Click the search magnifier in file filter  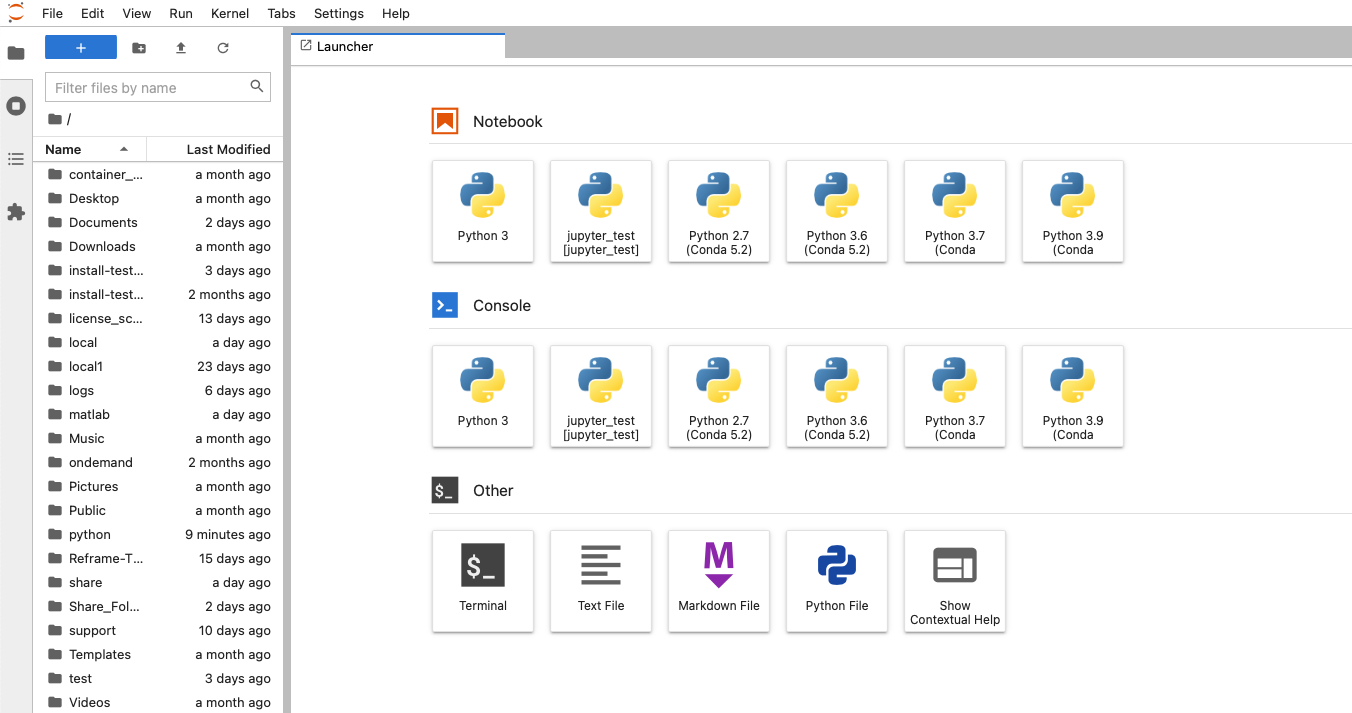257,87
